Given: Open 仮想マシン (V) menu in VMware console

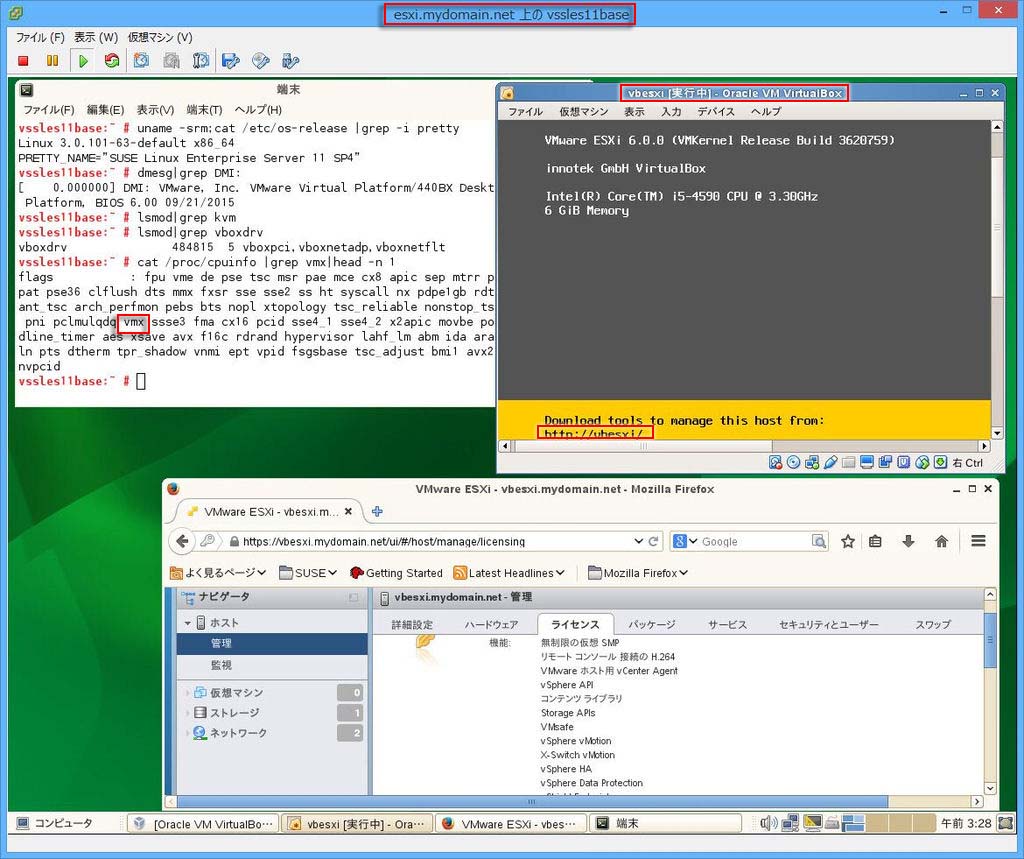Looking at the screenshot, I should click(x=160, y=37).
